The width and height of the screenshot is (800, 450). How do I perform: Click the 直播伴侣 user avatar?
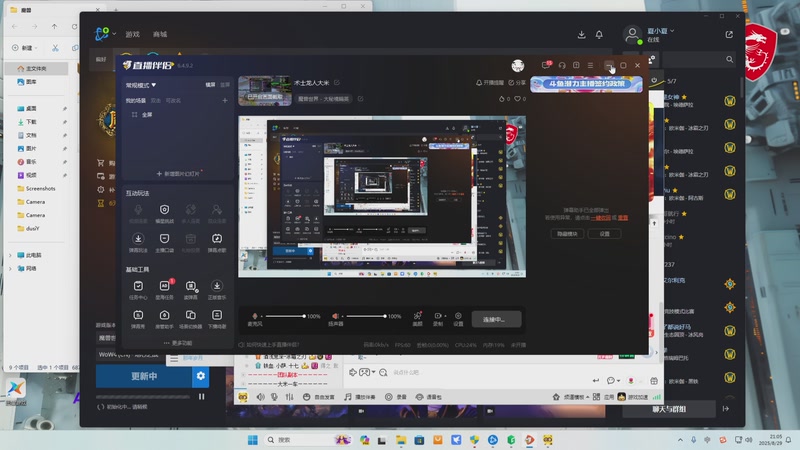(518, 65)
